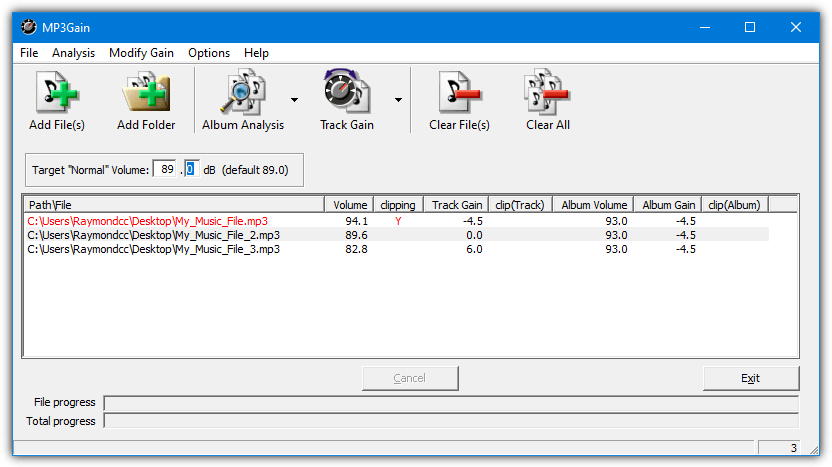Click the File progress bar
832x467 pixels.
(x=451, y=403)
